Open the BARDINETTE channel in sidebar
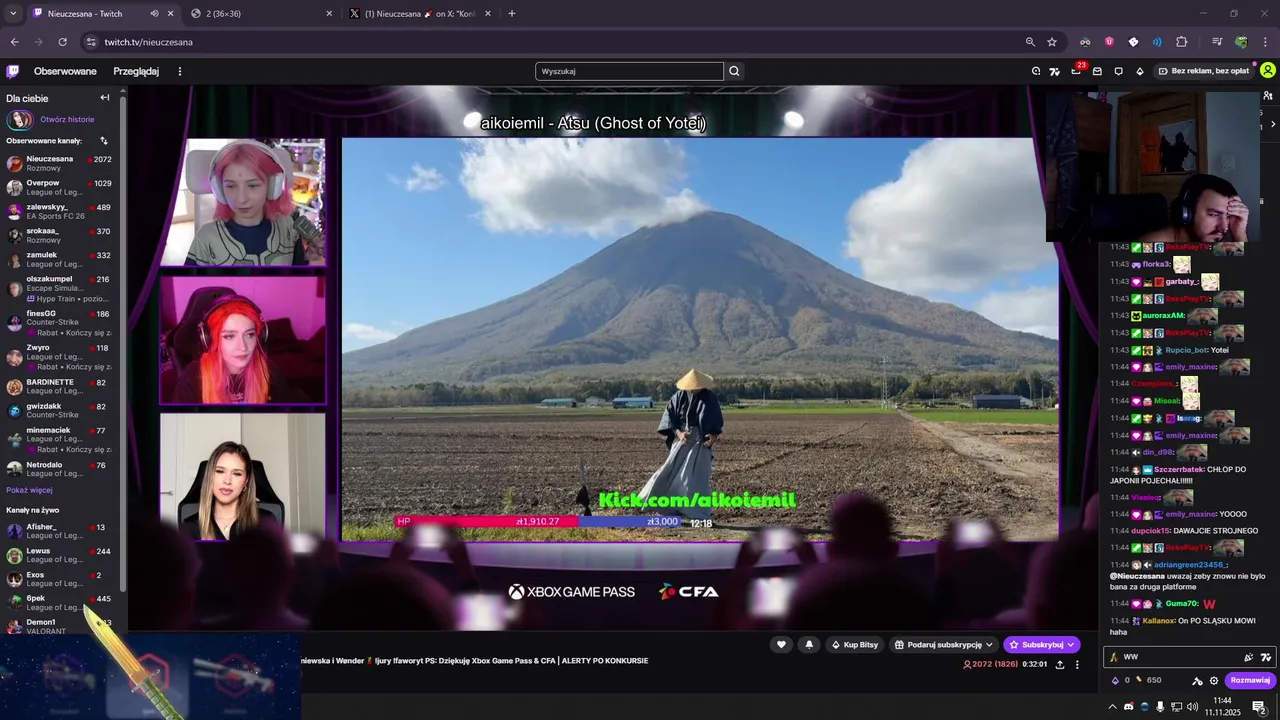This screenshot has height=720, width=1280. click(60, 386)
